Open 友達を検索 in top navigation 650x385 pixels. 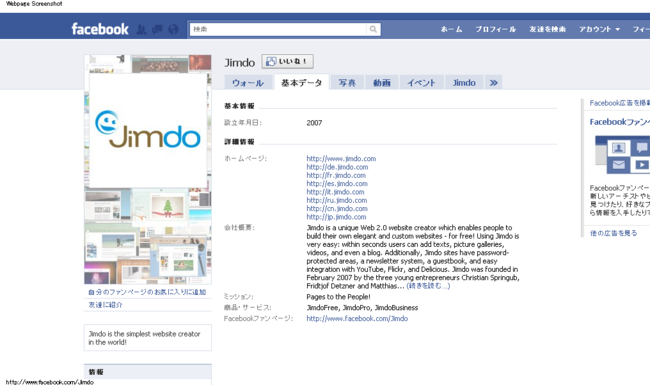click(x=547, y=29)
